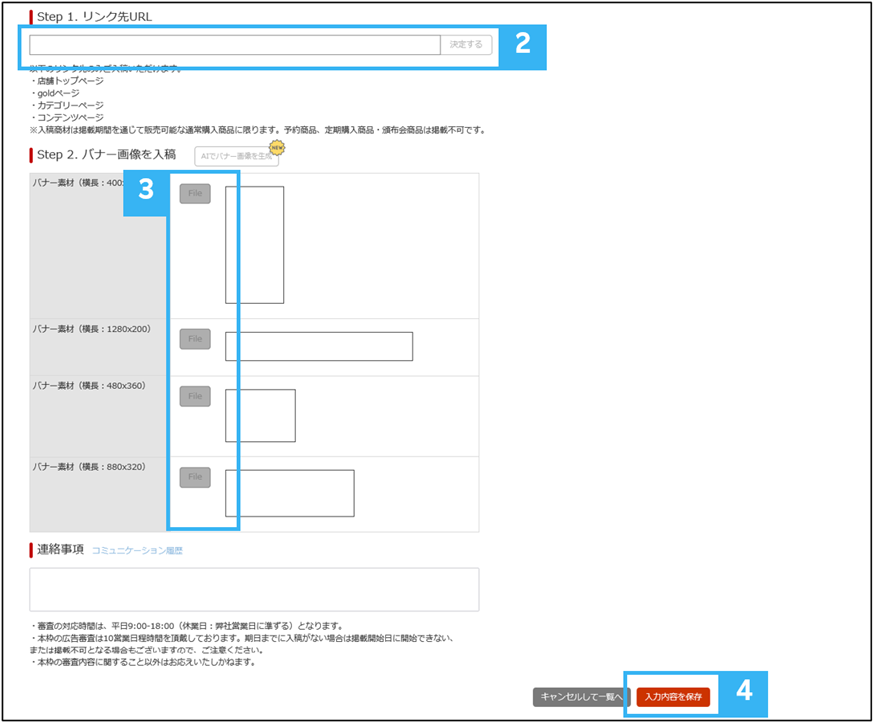Click the バナー素材（横長：880x320） label

click(x=89, y=467)
